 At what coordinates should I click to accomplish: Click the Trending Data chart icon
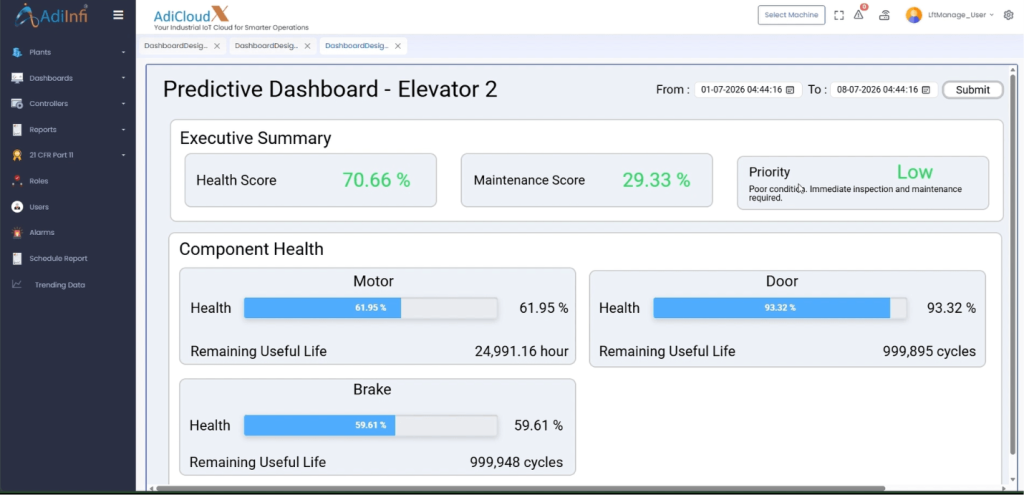click(x=17, y=285)
